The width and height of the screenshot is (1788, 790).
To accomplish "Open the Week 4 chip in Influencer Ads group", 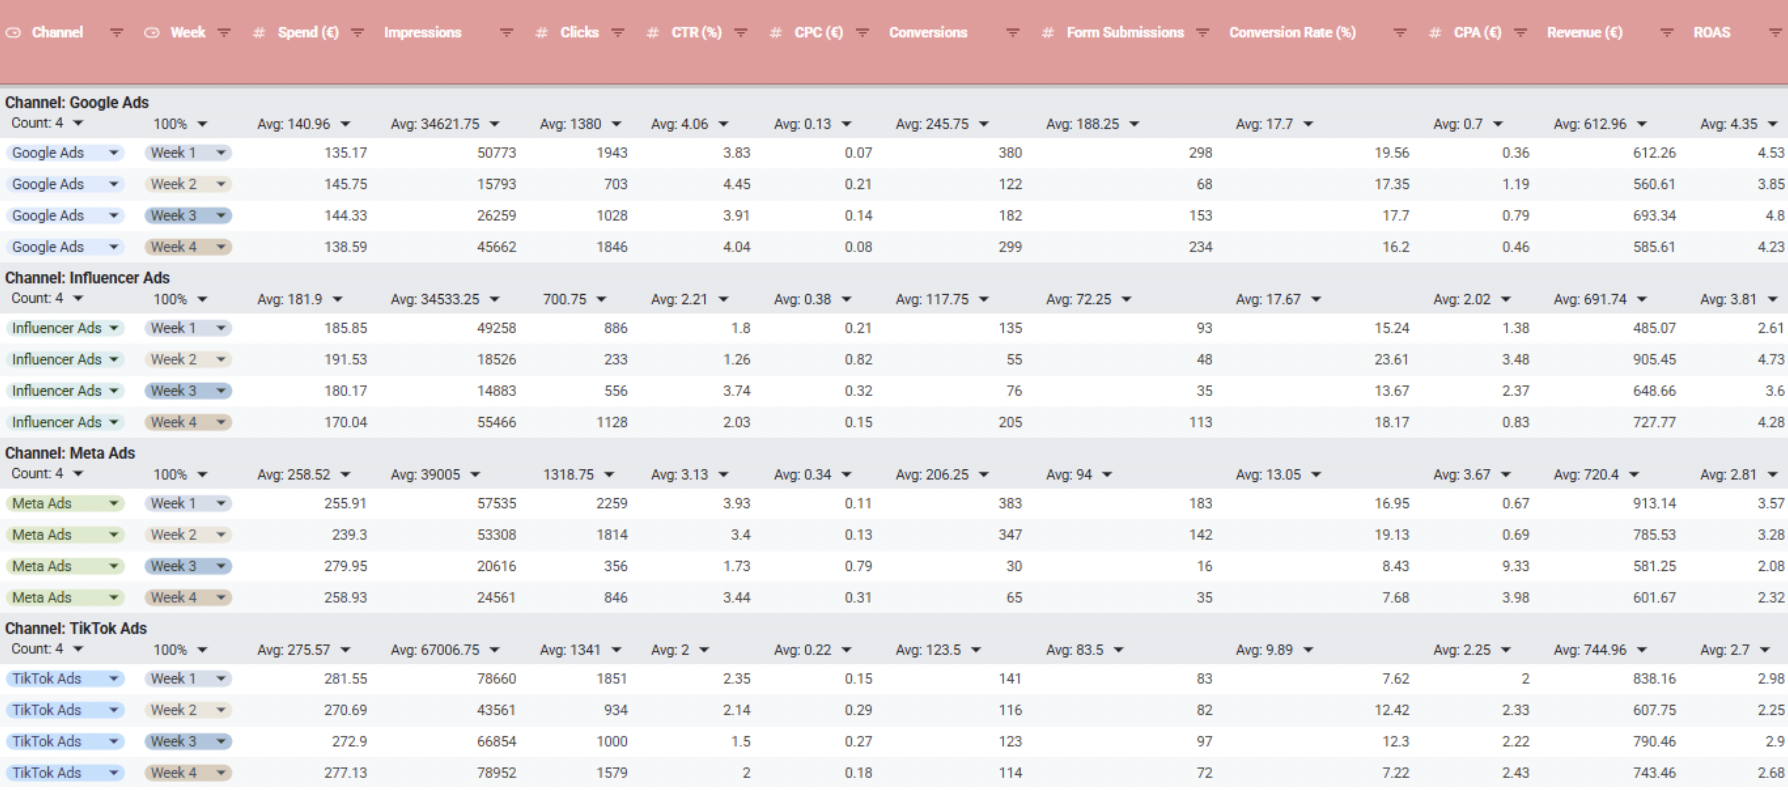I will [x=188, y=422].
